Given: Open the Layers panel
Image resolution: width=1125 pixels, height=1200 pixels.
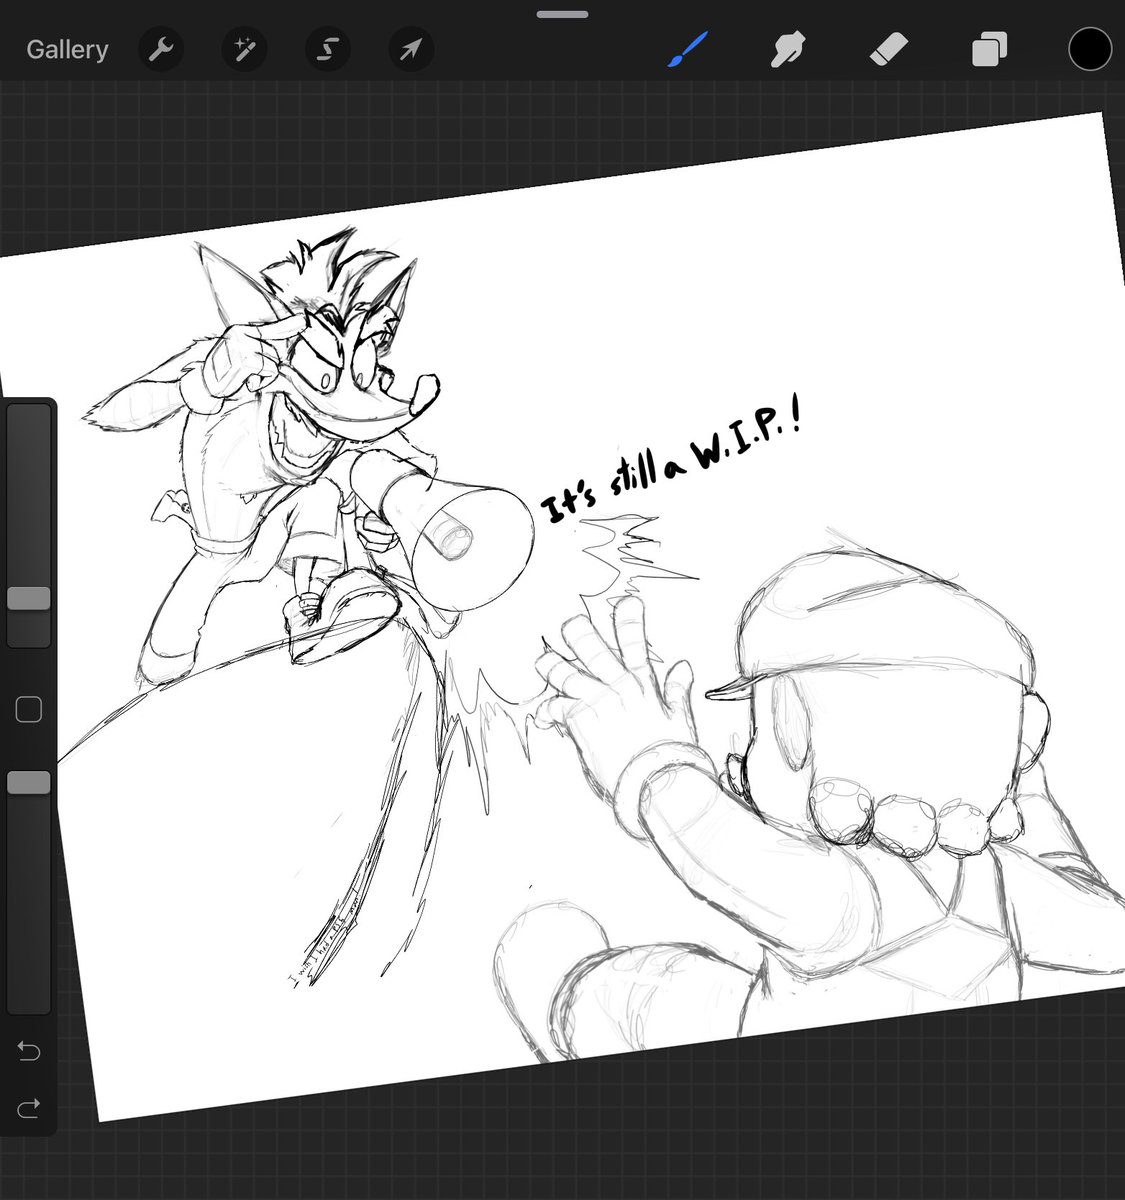Looking at the screenshot, I should (x=989, y=49).
